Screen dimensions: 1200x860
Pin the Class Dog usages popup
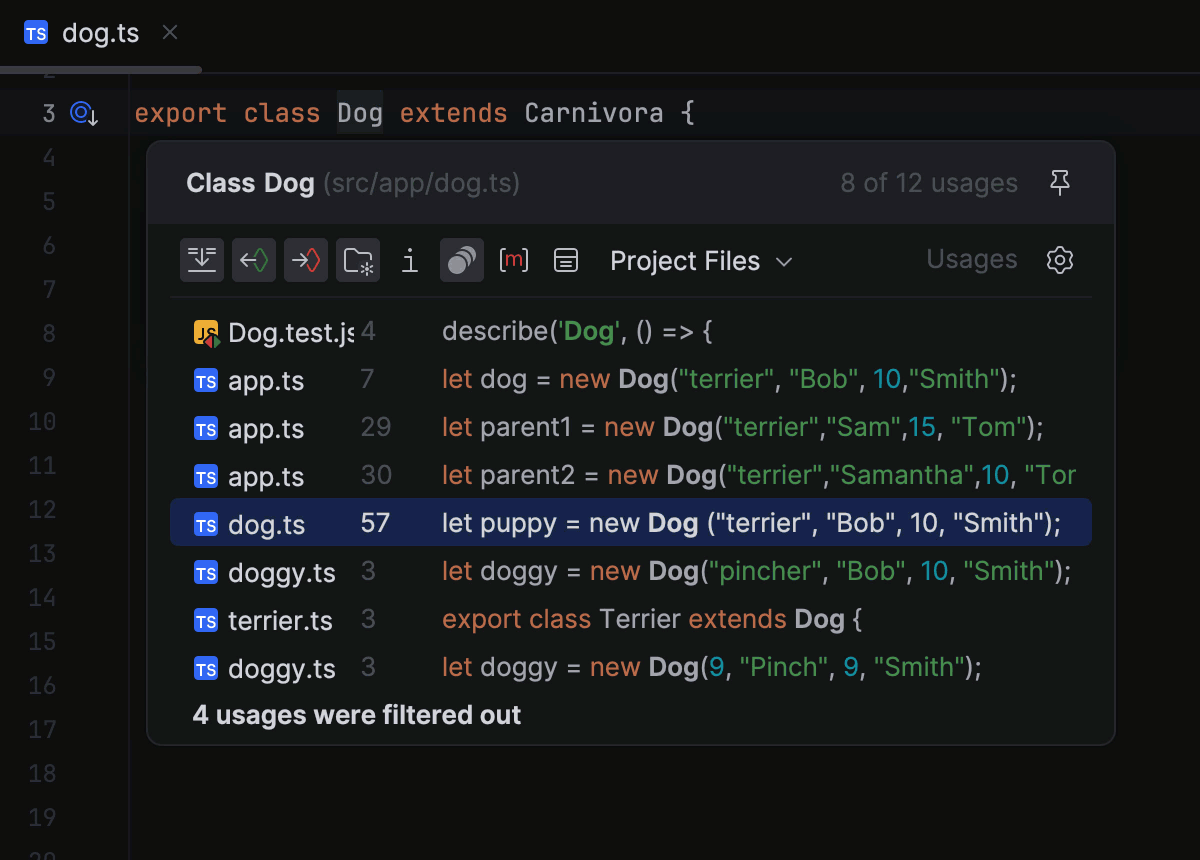pos(1060,183)
